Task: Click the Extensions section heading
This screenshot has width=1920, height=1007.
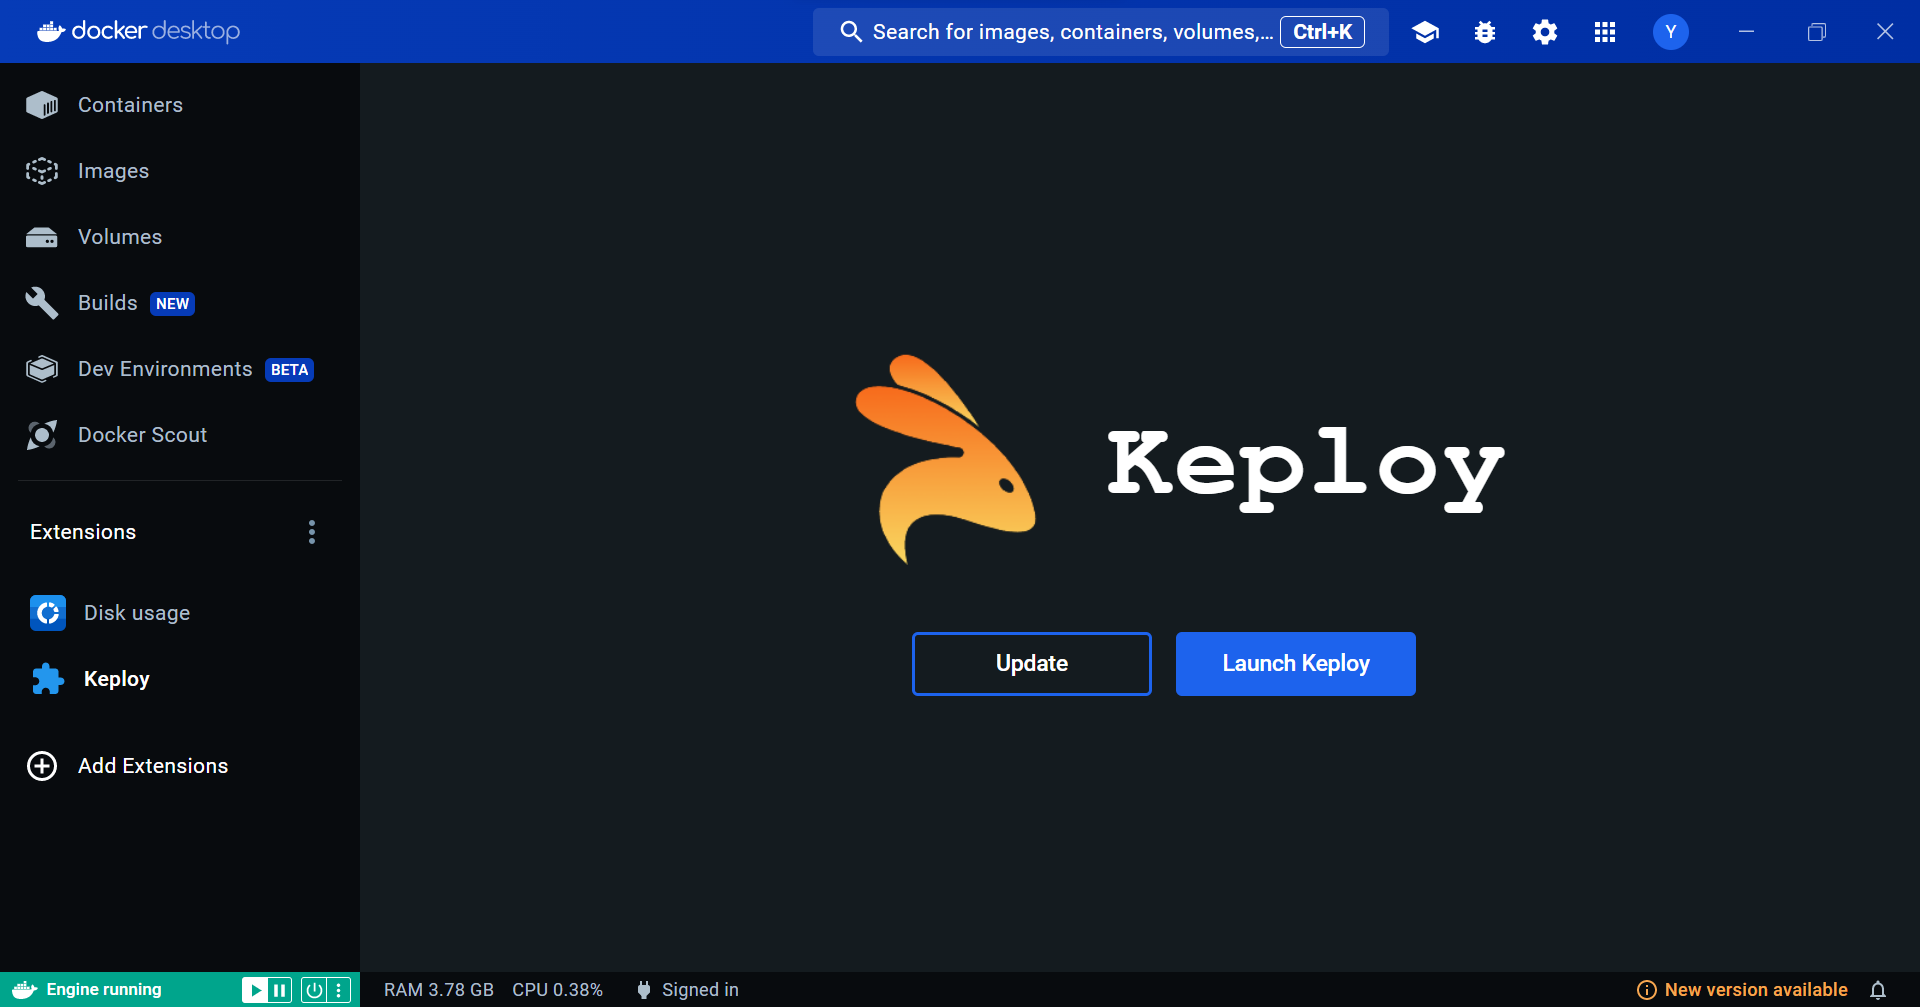Action: 83,532
